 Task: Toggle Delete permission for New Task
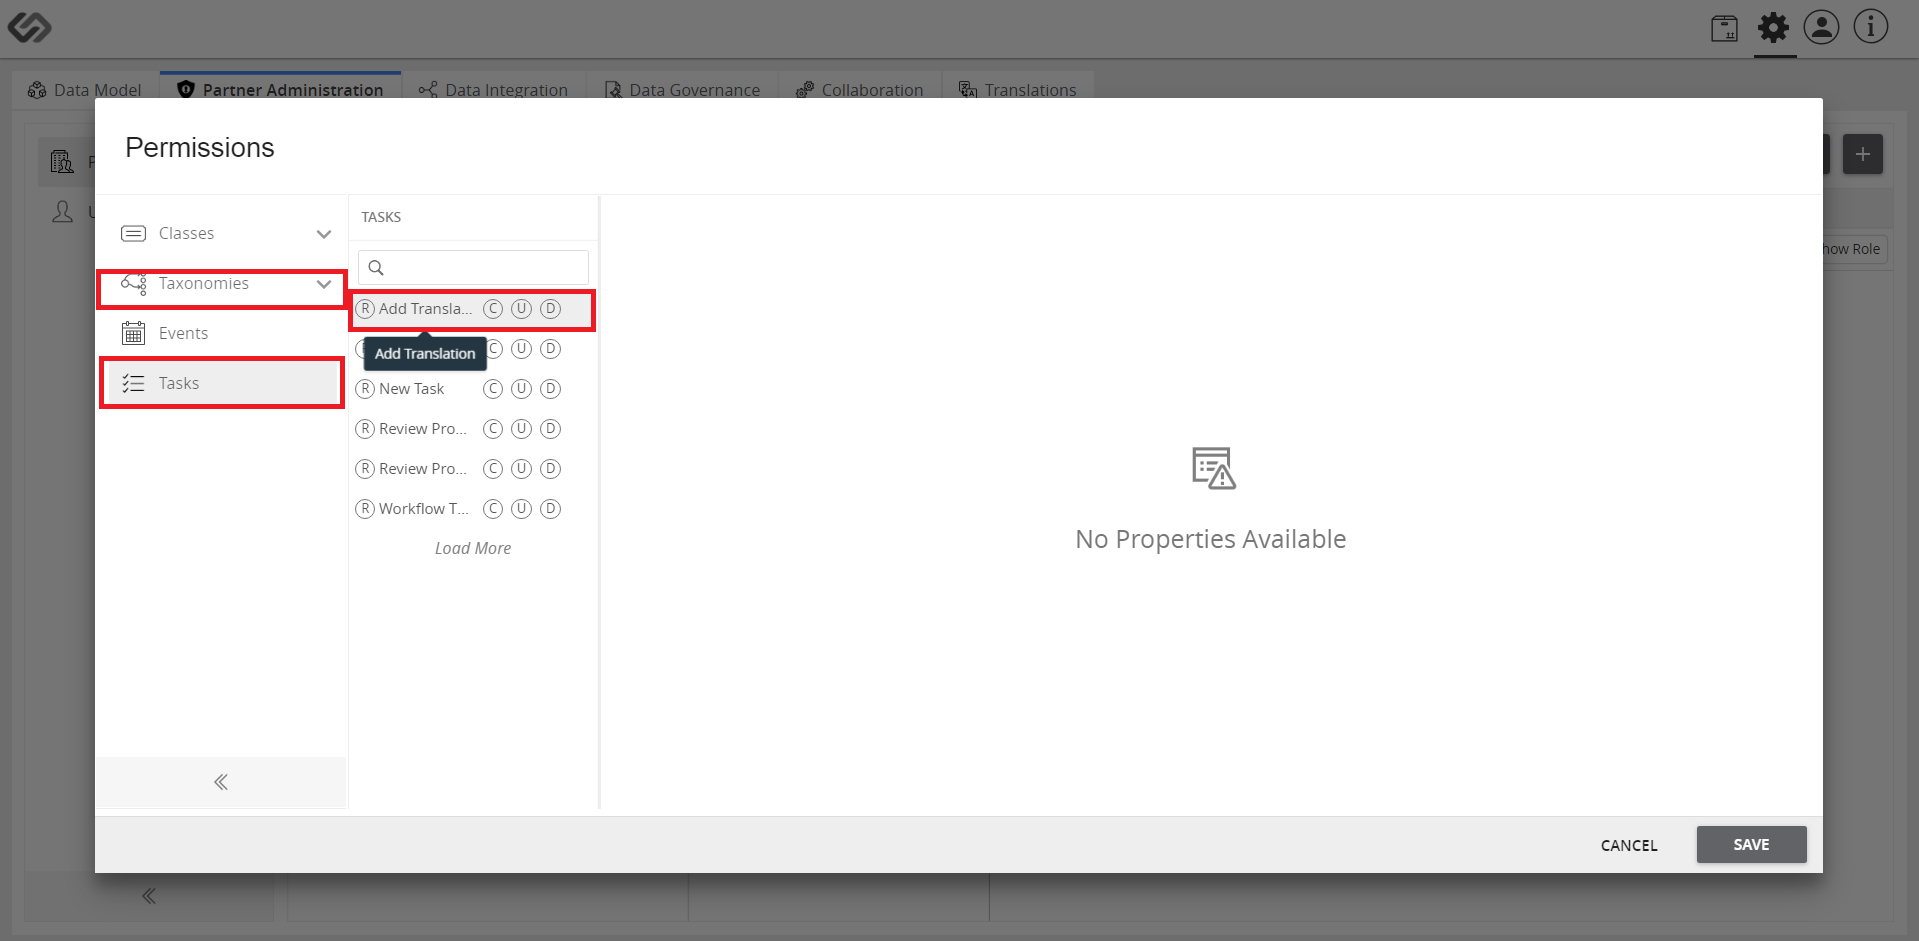[x=550, y=389]
